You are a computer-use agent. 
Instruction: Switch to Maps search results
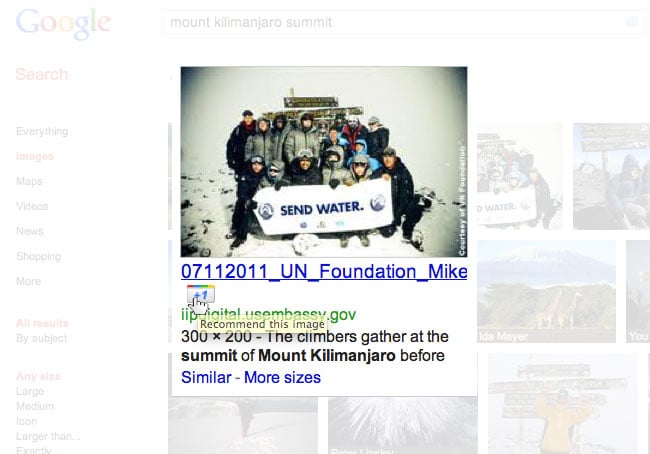pyautogui.click(x=29, y=181)
